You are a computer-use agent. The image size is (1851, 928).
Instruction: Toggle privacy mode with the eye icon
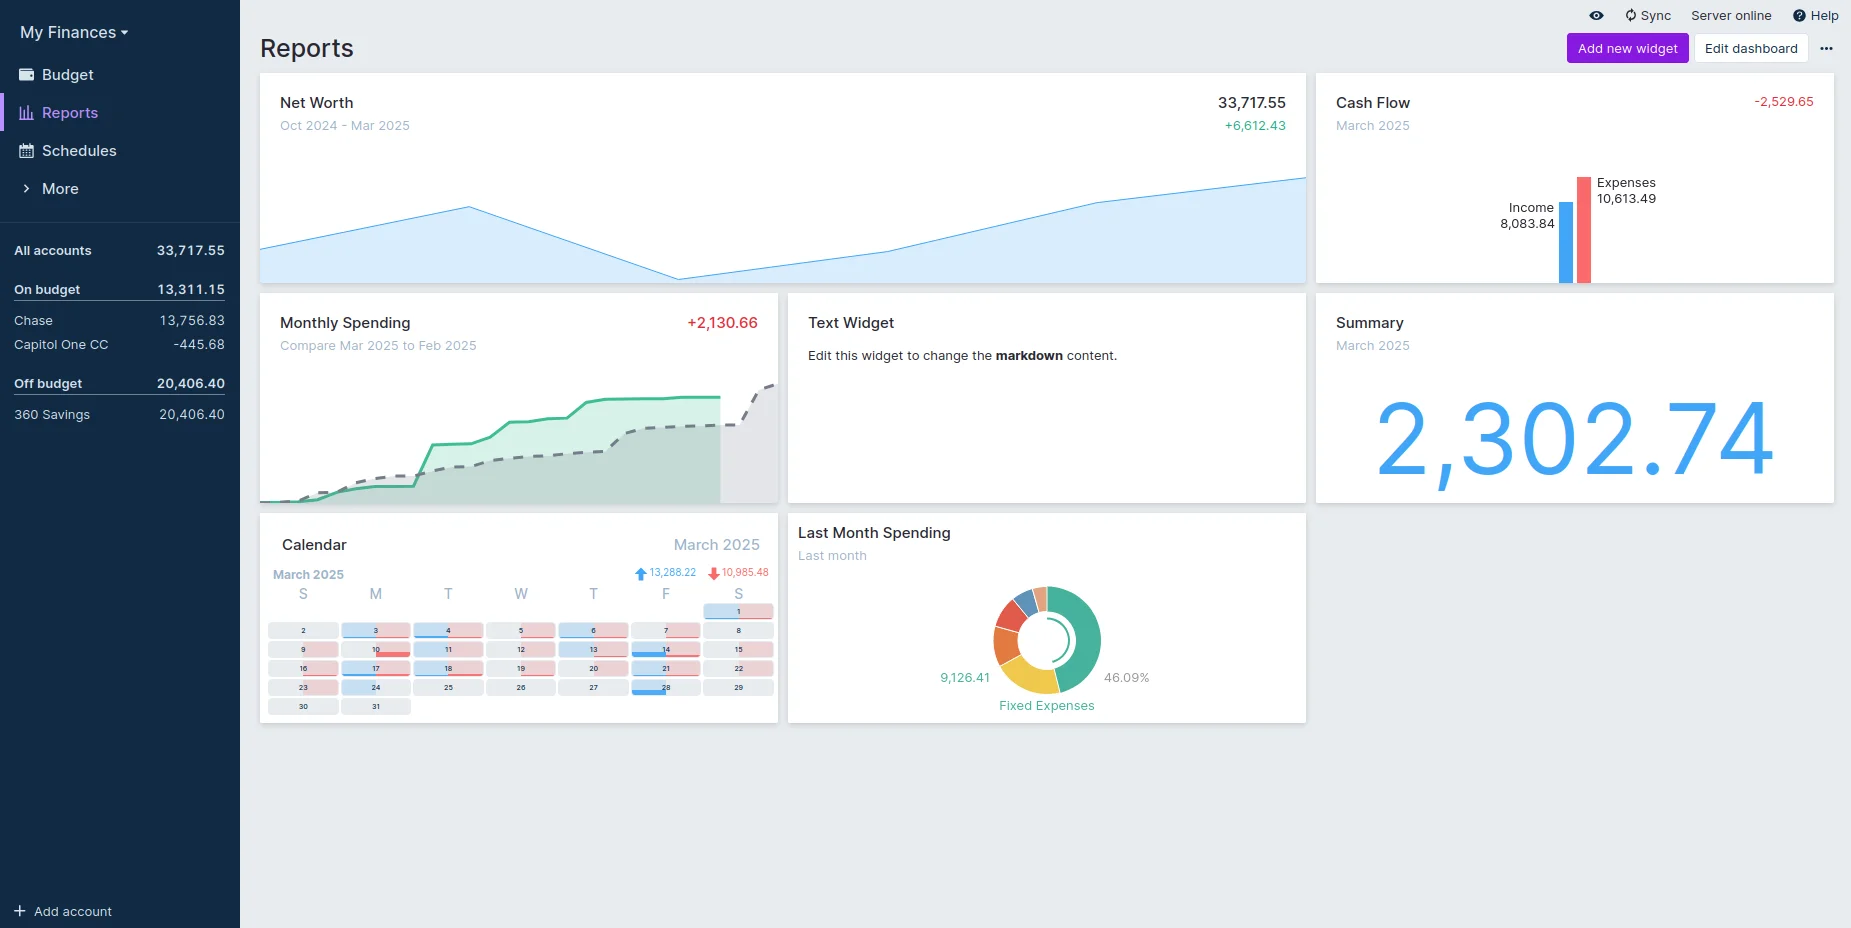tap(1596, 16)
